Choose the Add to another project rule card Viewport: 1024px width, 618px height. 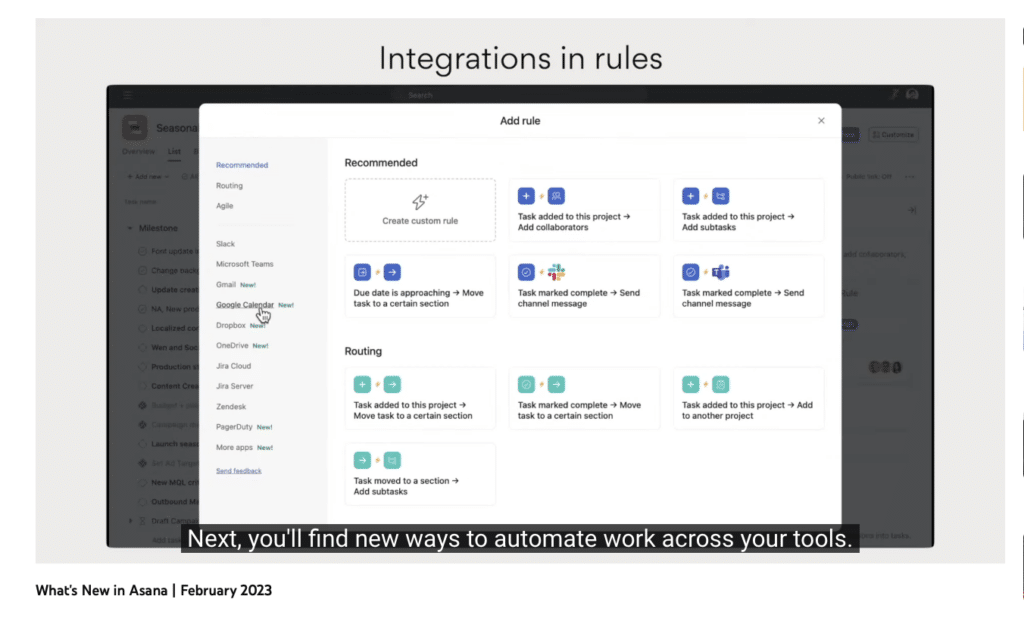click(x=748, y=398)
